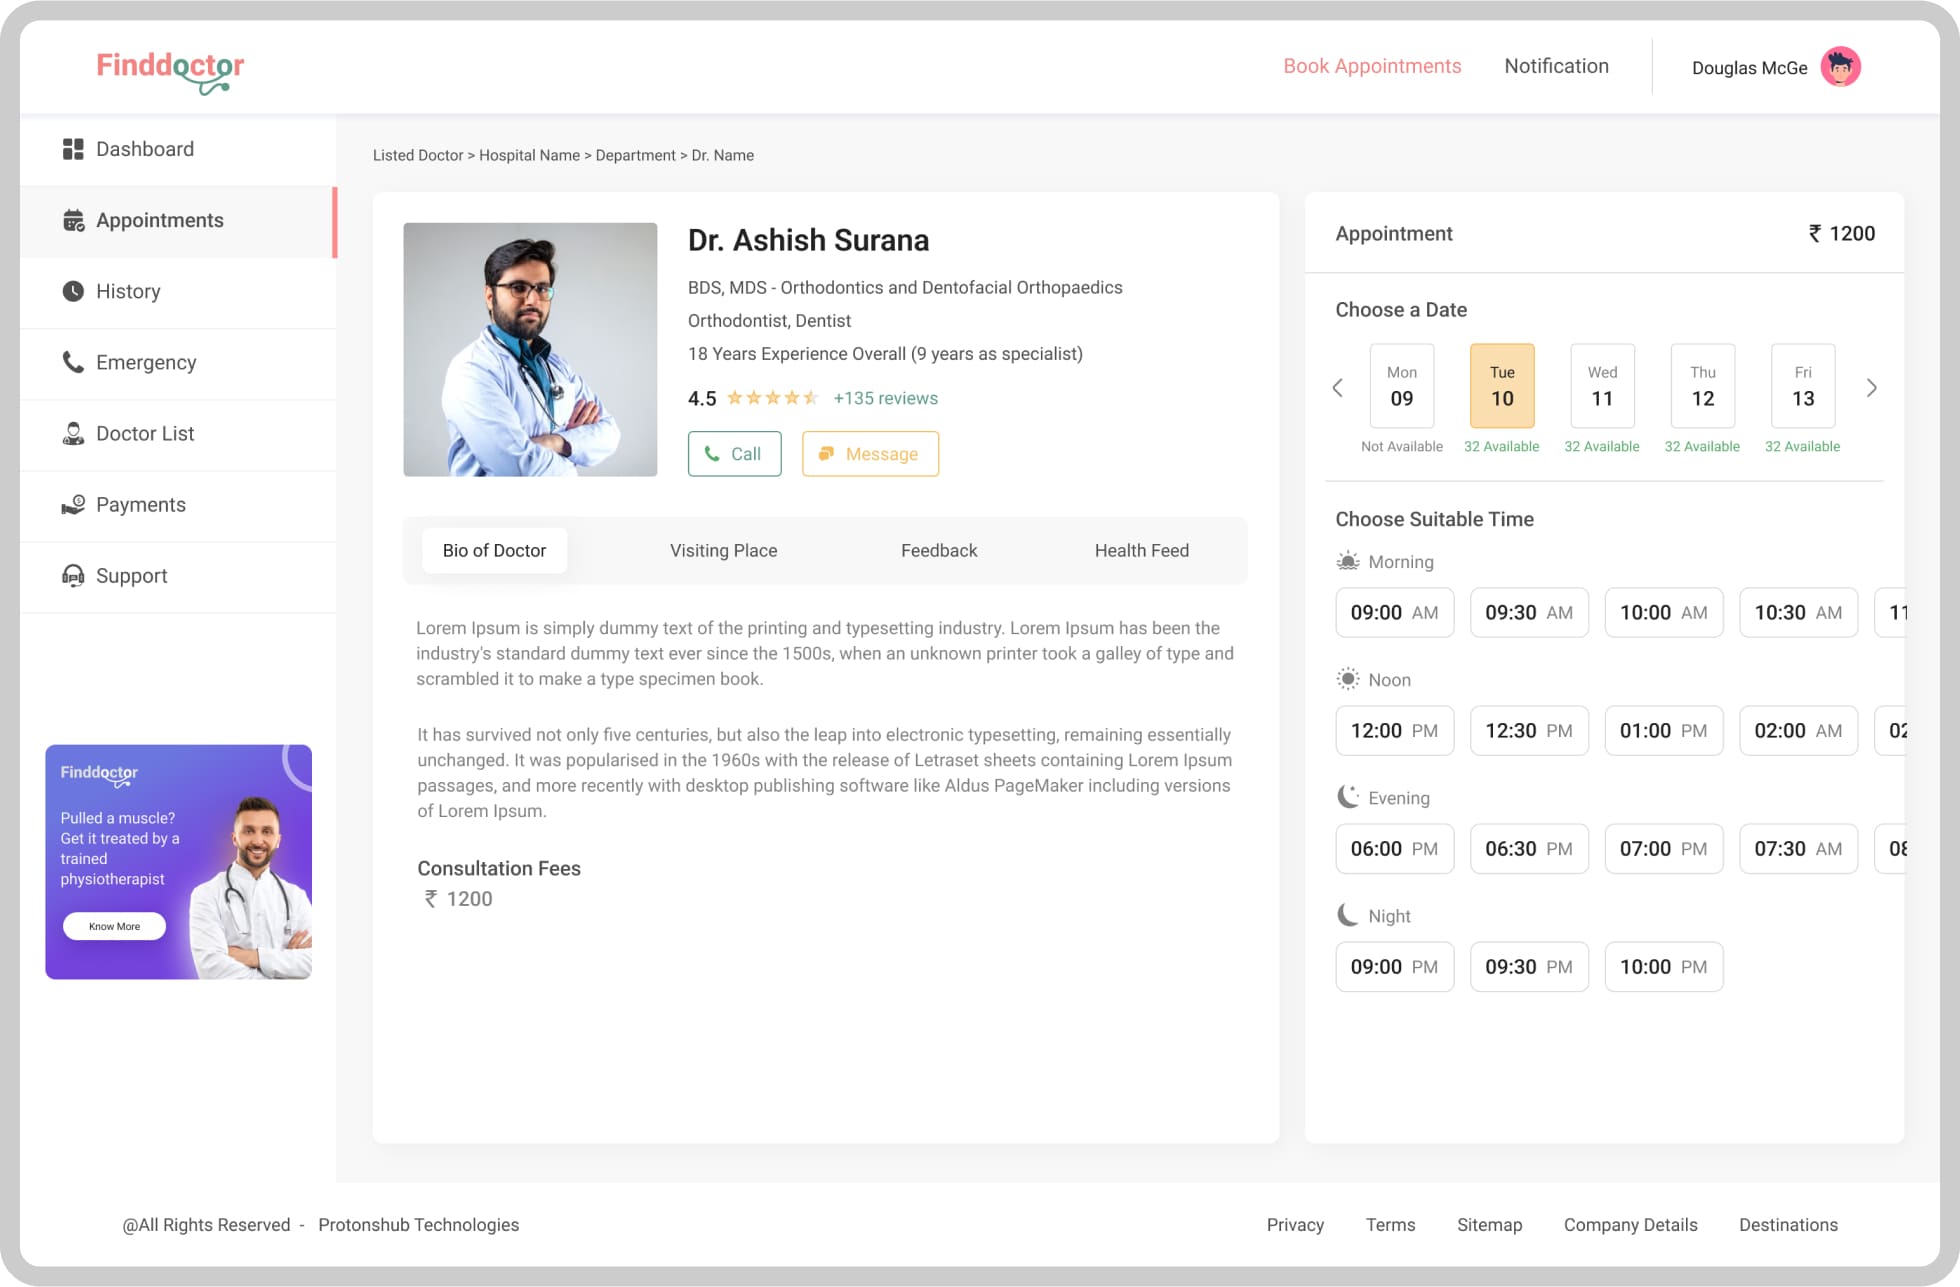Open History in the sidebar
Screen dimensions: 1960x1287
(178, 291)
